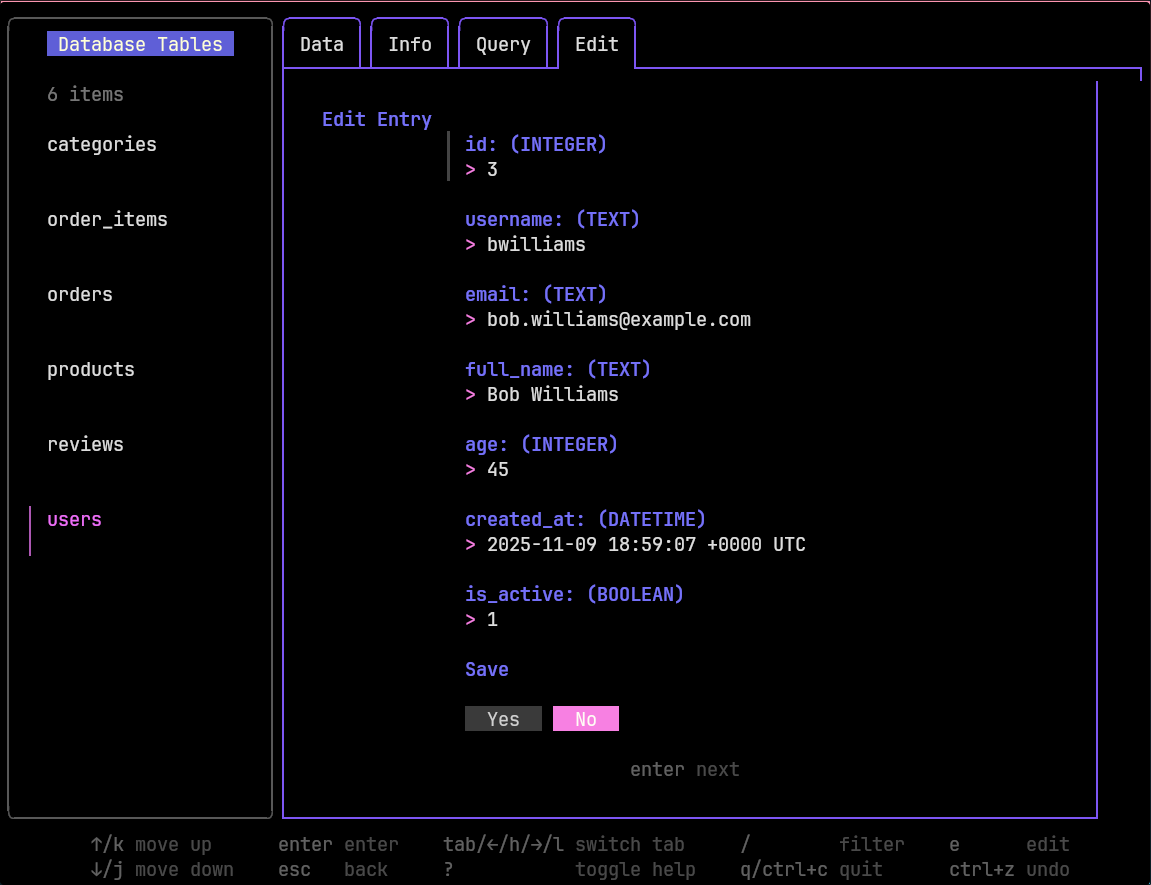Decline saving with the No button
This screenshot has height=885, width=1151.
point(586,718)
